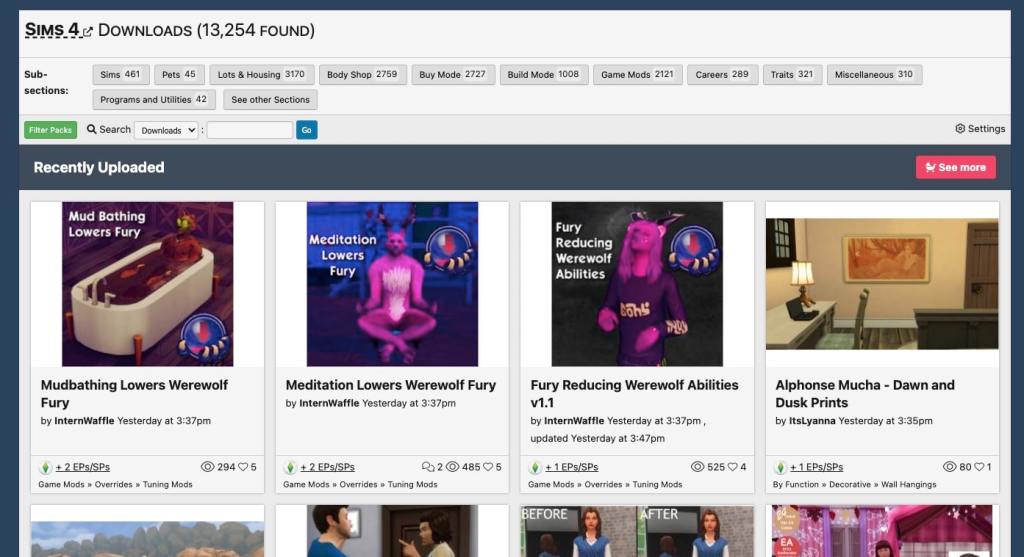Click +2 EPs/SPs on the Meditation card
The height and width of the screenshot is (557, 1024).
327,467
